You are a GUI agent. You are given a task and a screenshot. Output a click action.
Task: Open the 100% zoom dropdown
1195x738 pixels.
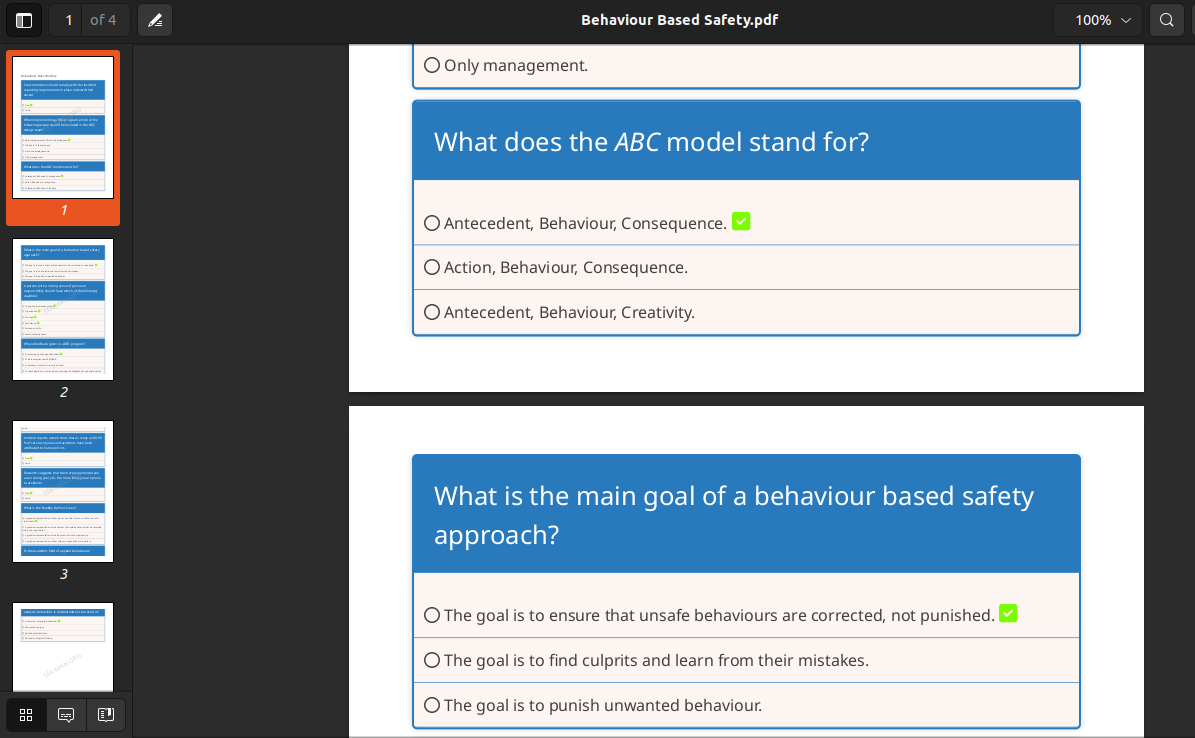coord(1097,20)
